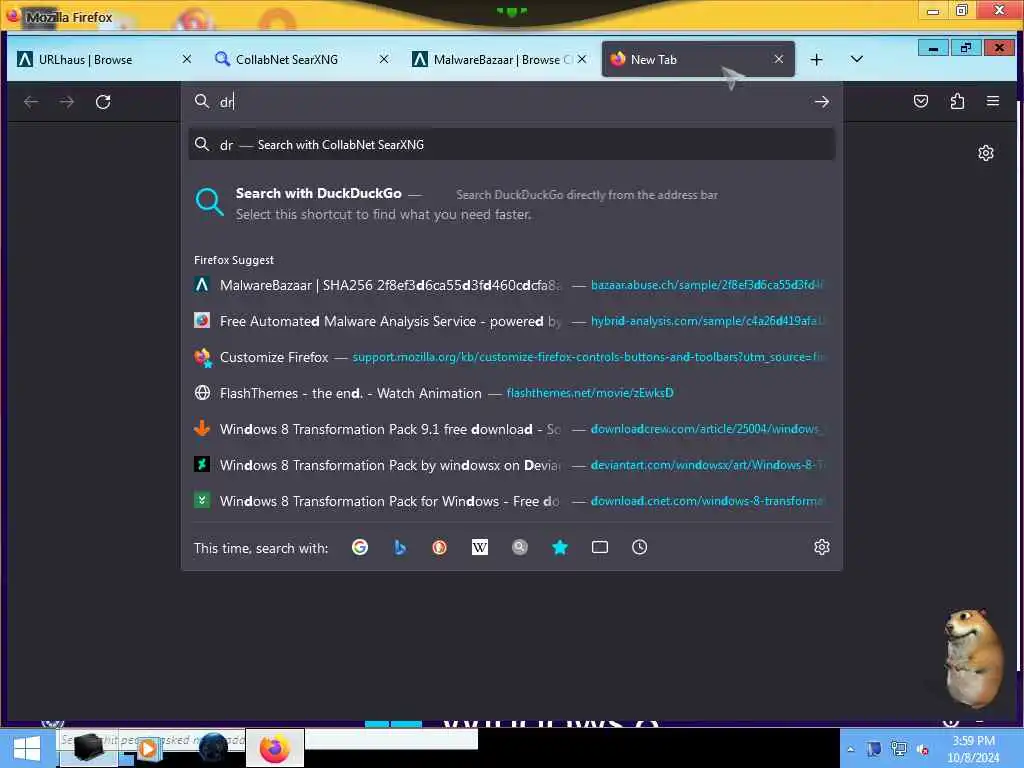
Task: Search this time with Google
Action: [x=360, y=547]
